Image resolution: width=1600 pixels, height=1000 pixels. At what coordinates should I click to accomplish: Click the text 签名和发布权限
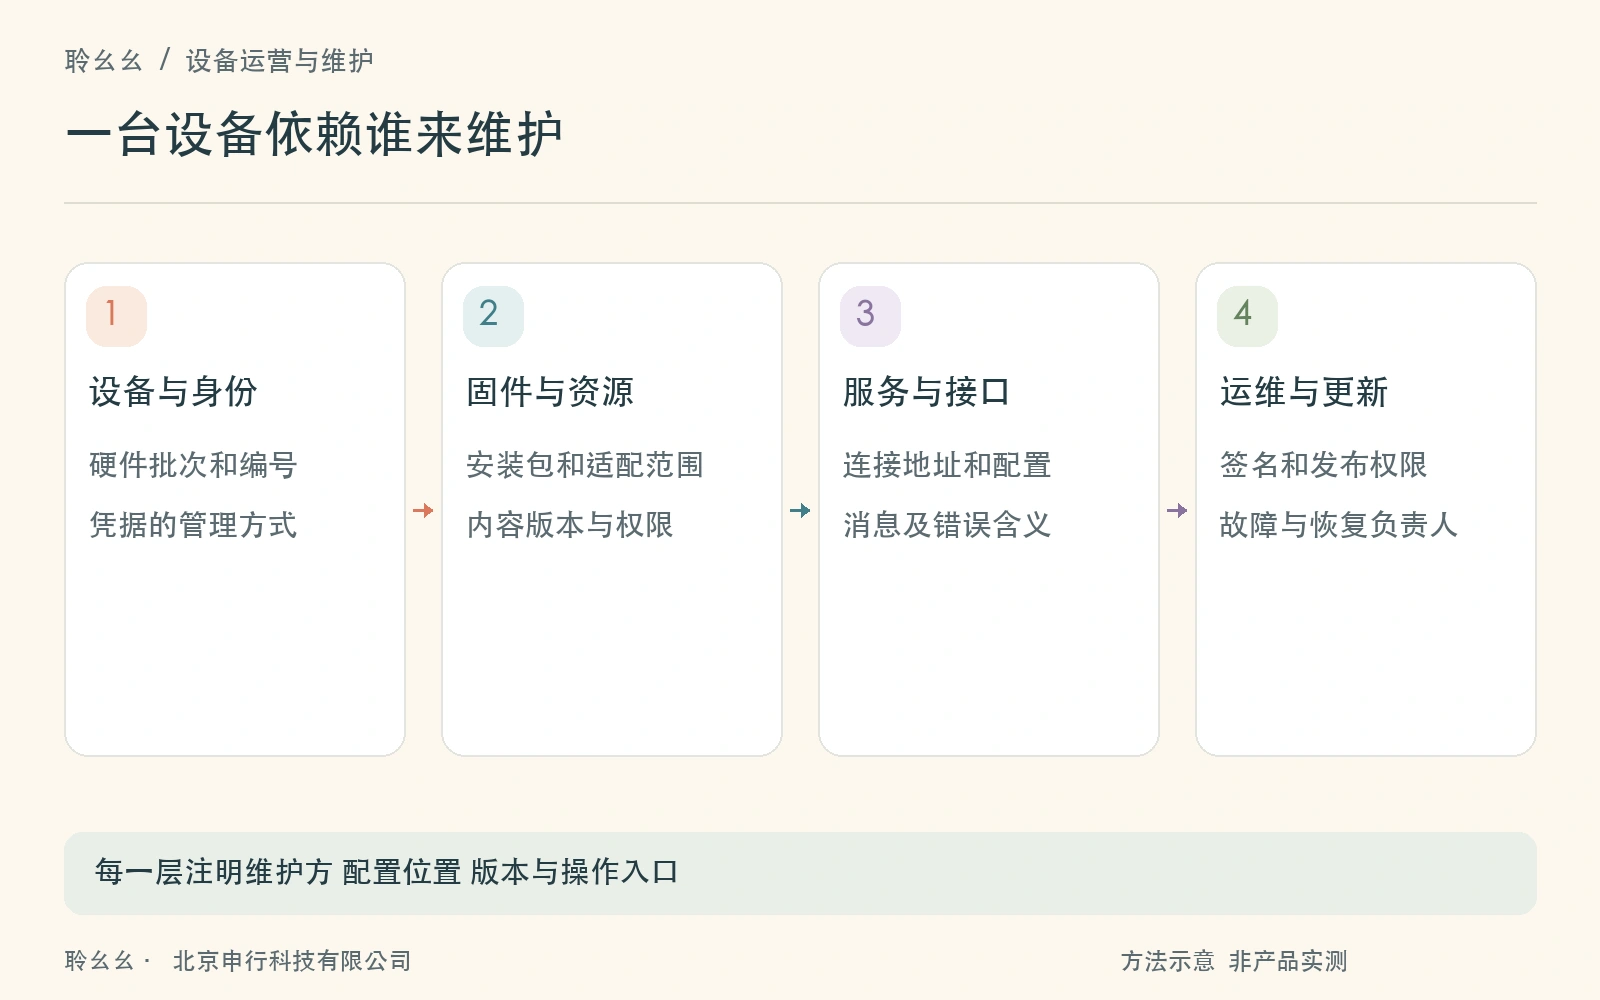1324,465
